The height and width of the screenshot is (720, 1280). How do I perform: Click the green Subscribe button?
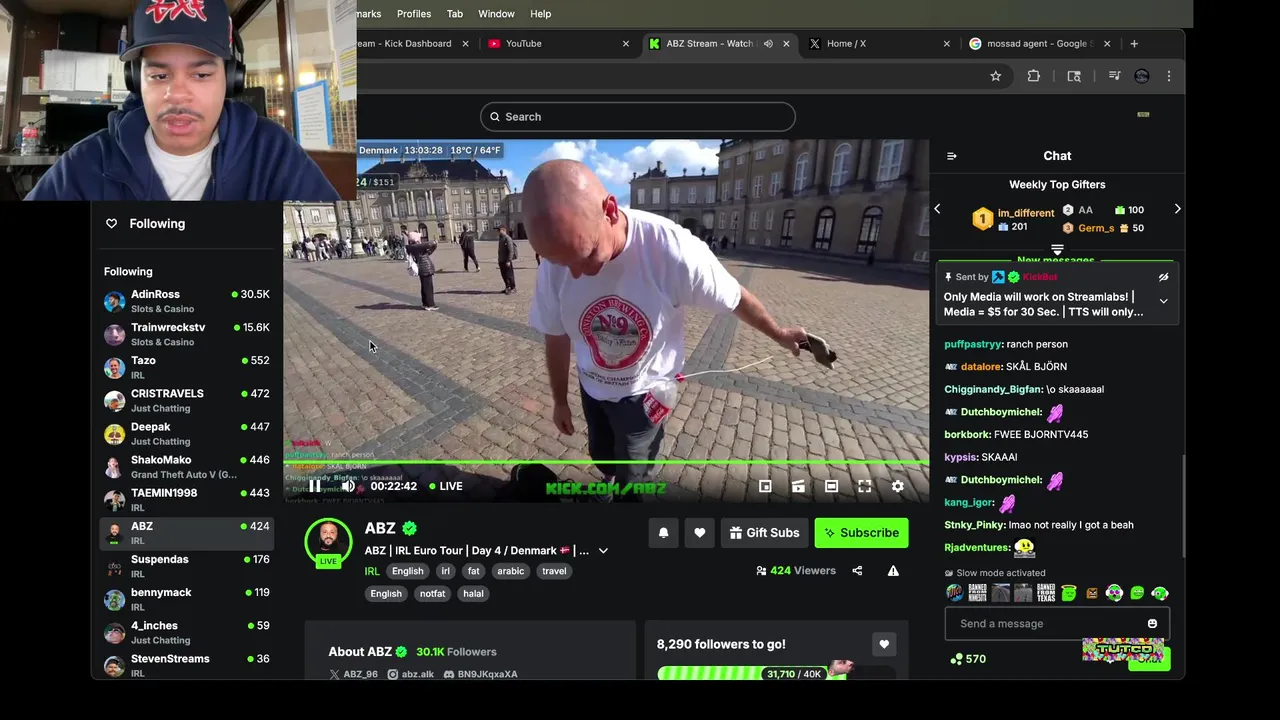pos(861,533)
